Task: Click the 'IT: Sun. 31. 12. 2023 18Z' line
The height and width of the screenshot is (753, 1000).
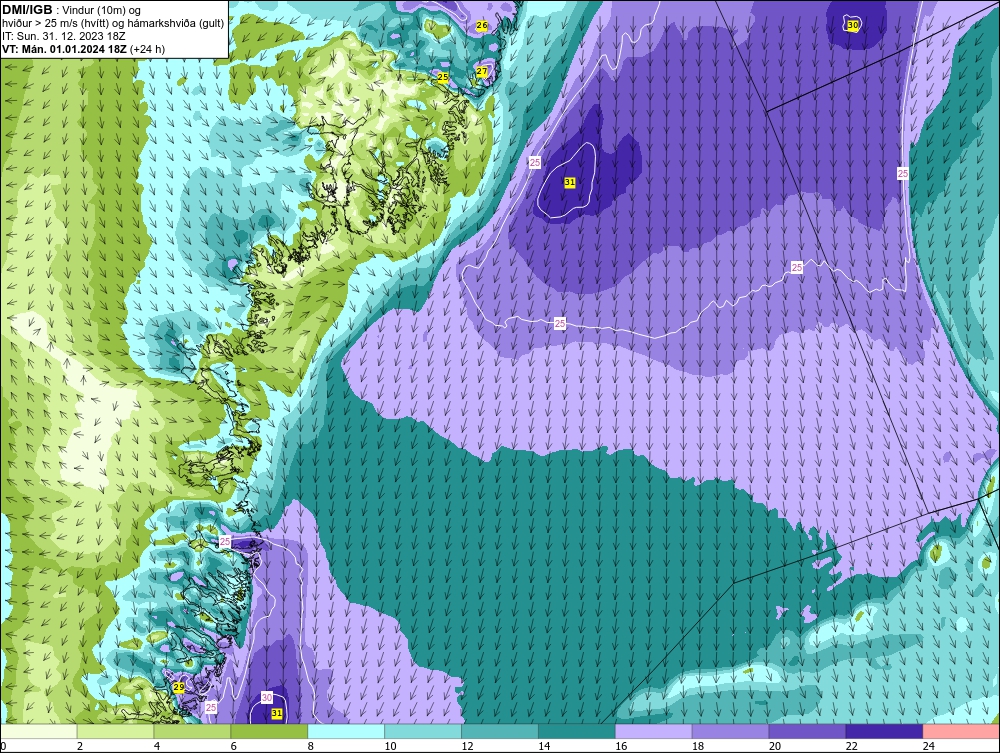Action: (64, 36)
